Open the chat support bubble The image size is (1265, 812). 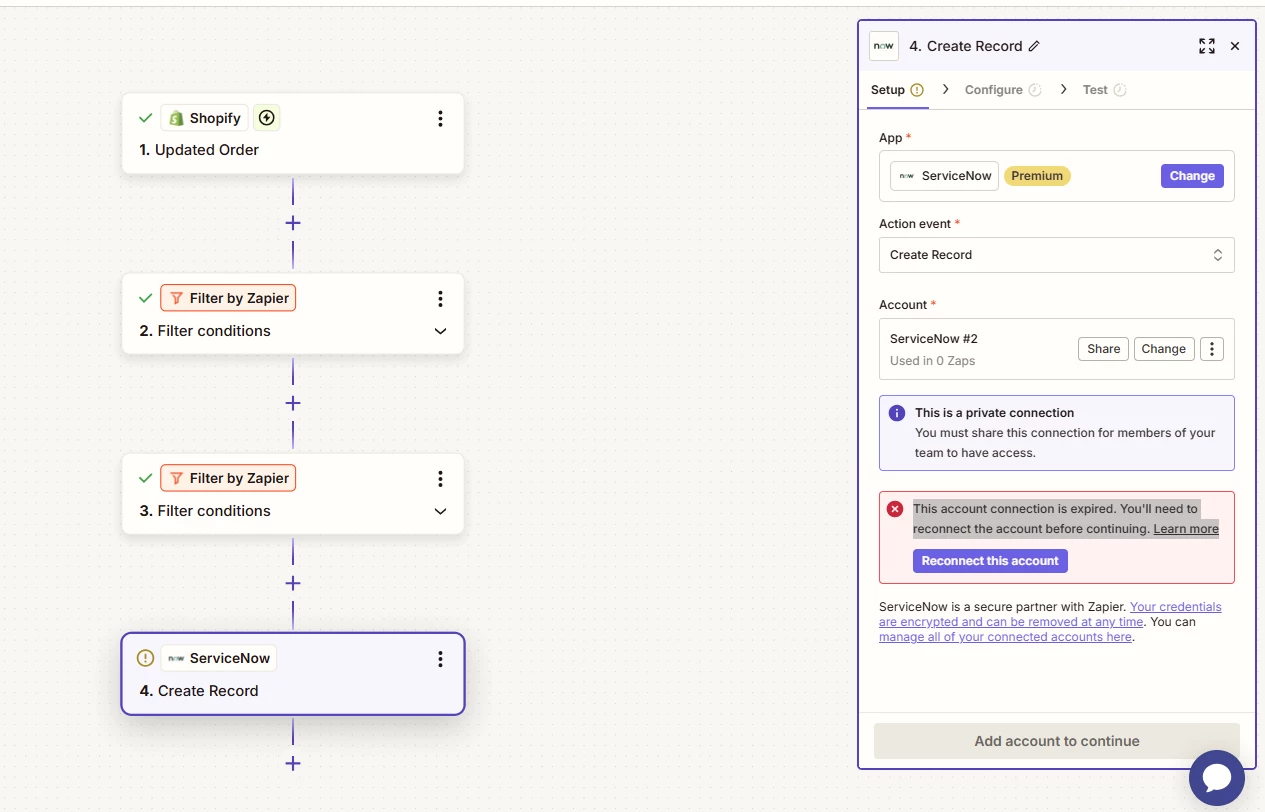click(1217, 778)
